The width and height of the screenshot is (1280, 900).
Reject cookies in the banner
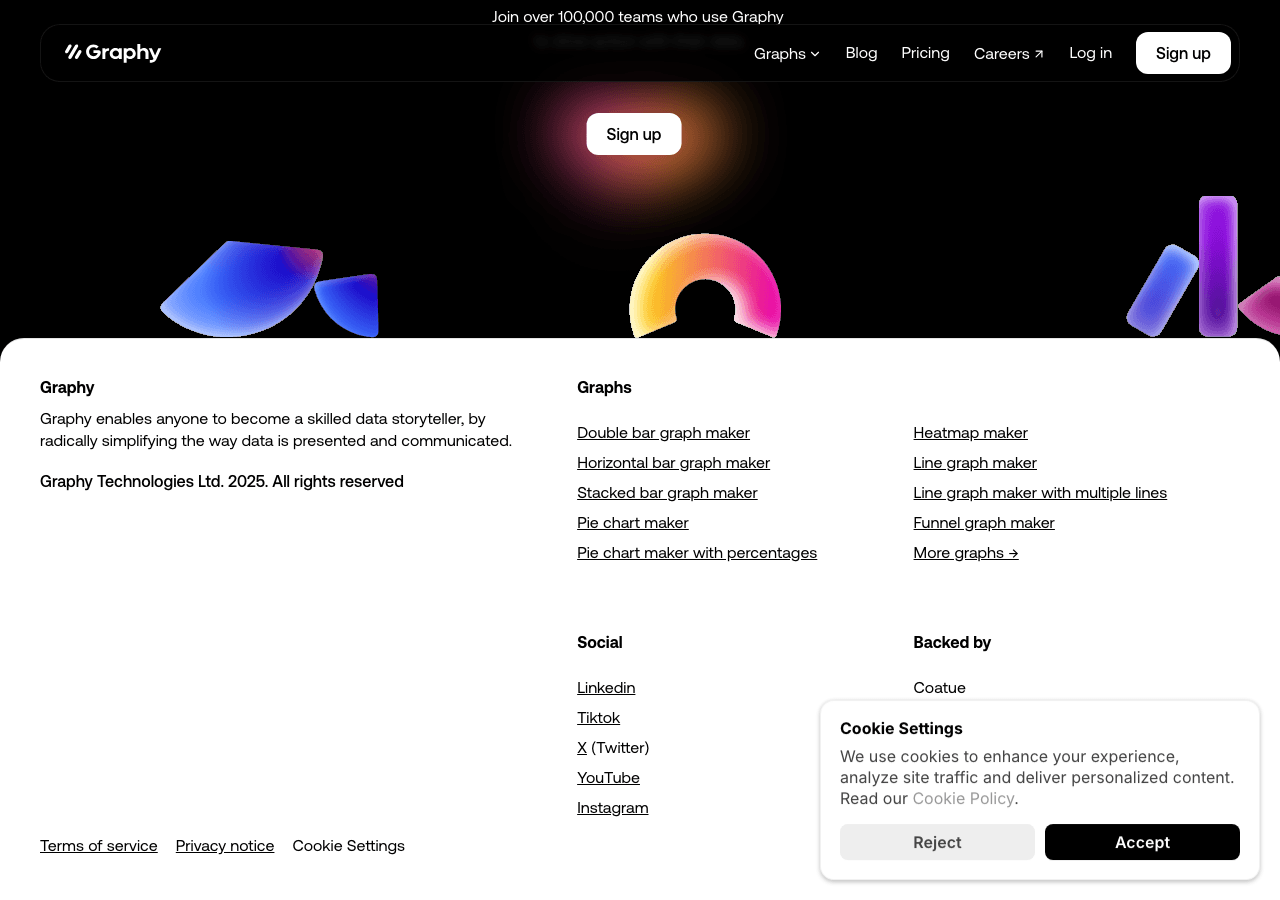[x=937, y=842]
